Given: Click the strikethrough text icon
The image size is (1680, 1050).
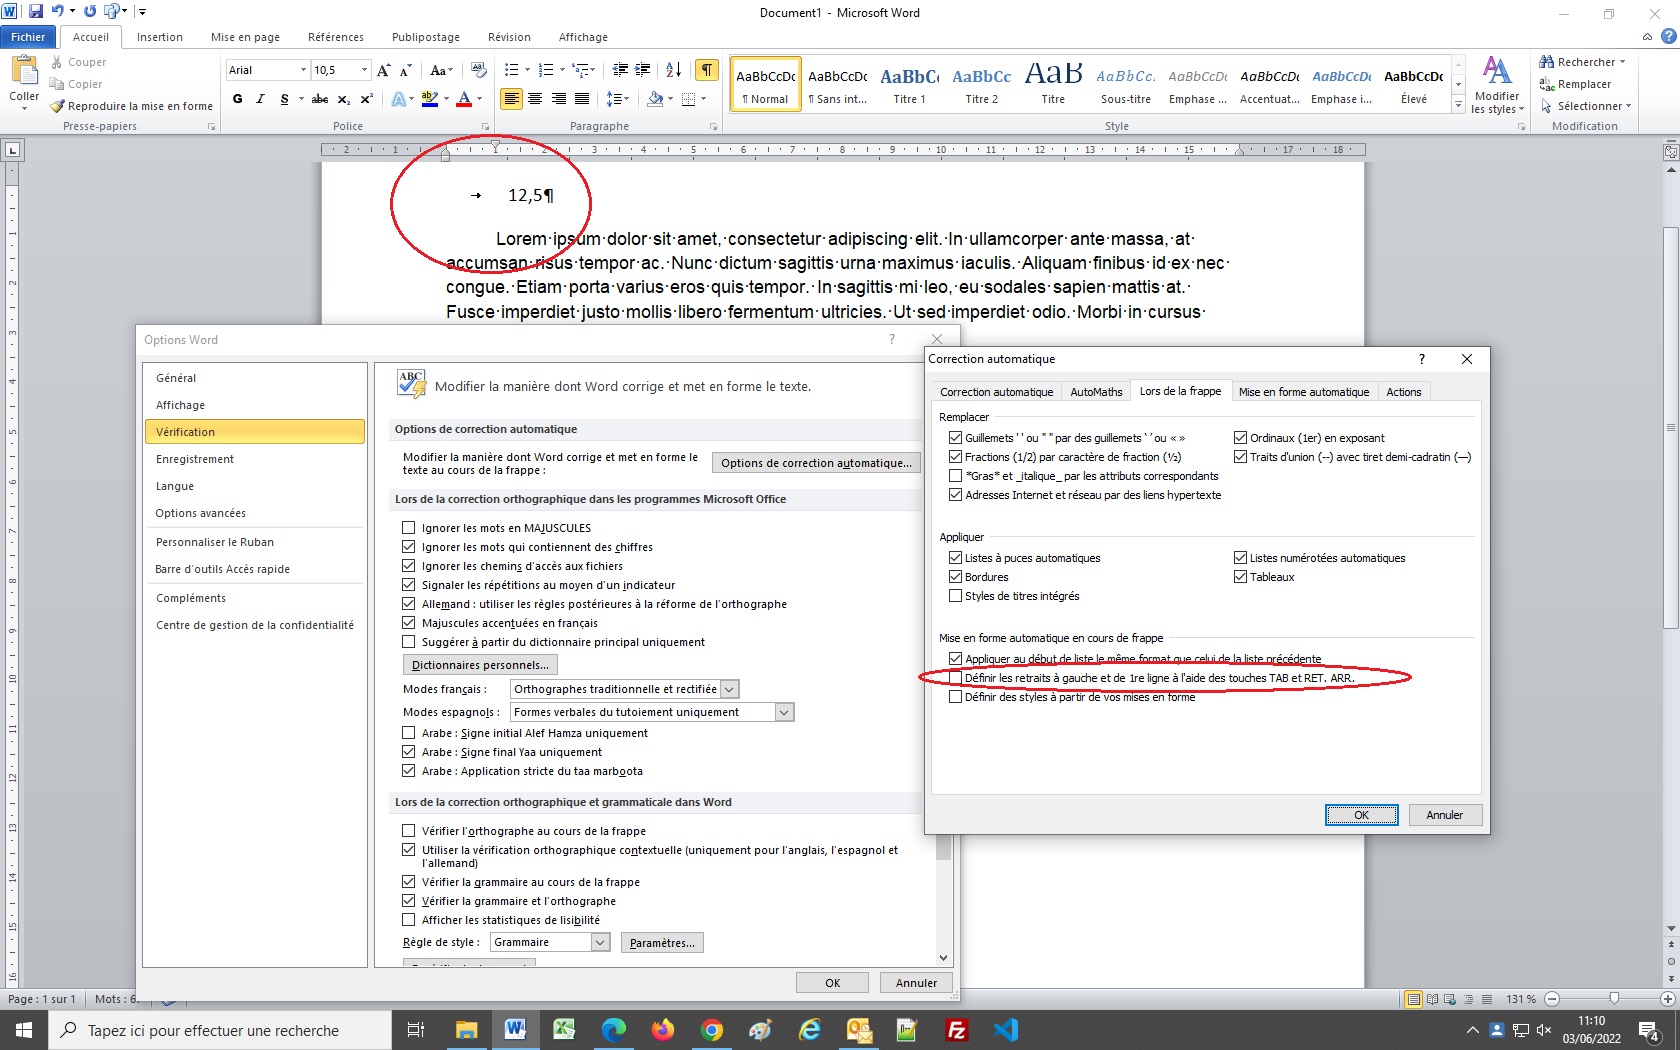Looking at the screenshot, I should coord(319,99).
